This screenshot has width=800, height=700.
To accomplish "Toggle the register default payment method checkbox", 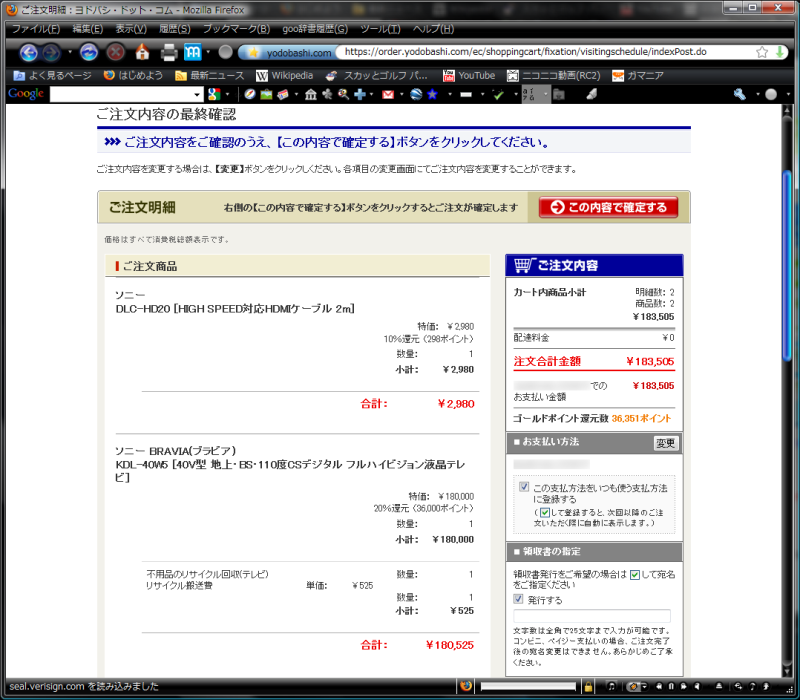I will coord(524,487).
